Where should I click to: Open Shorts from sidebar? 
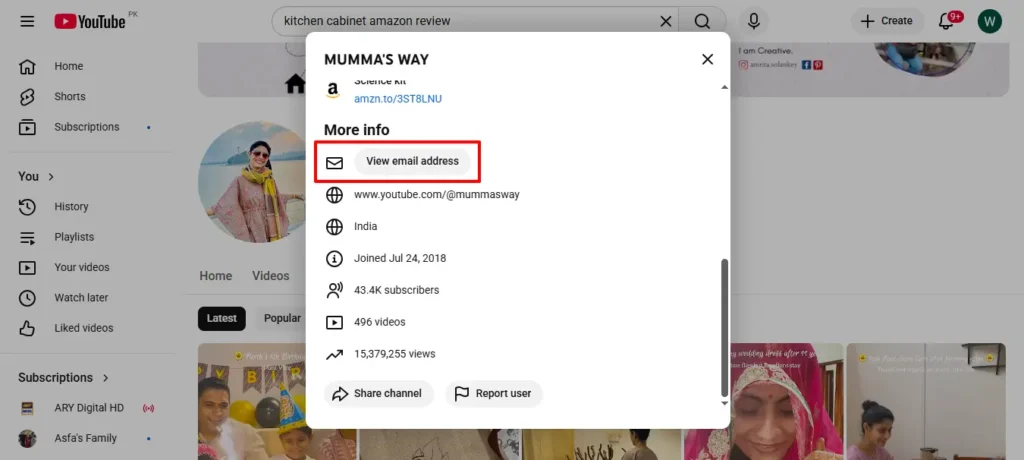(69, 97)
